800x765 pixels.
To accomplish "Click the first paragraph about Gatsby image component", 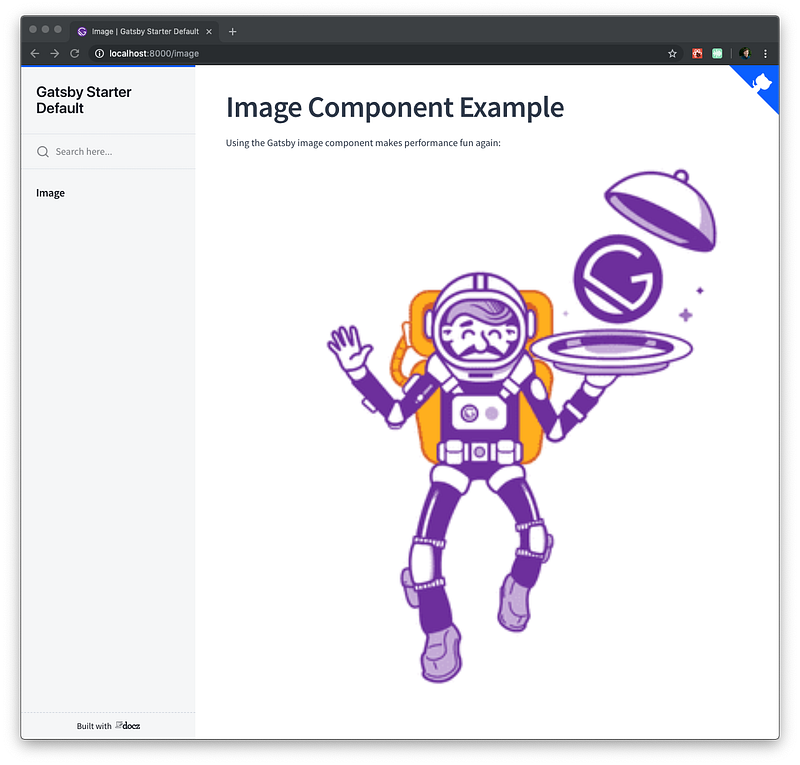I will click(x=363, y=143).
